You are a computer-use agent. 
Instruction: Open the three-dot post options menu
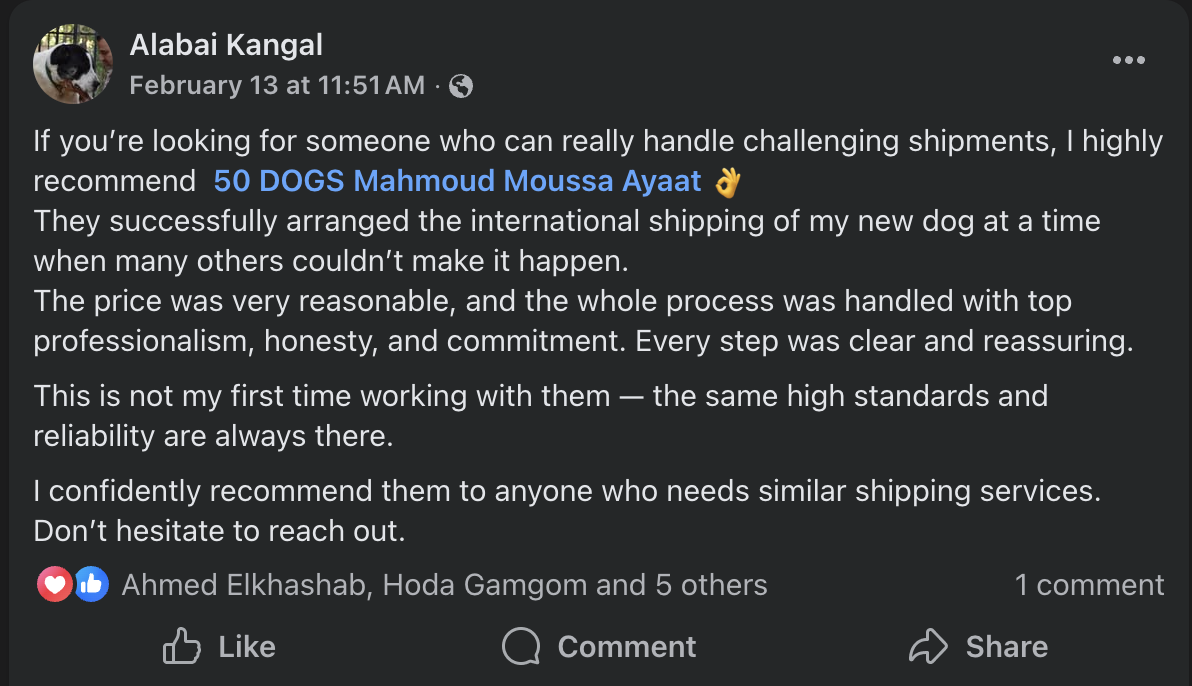(1128, 61)
